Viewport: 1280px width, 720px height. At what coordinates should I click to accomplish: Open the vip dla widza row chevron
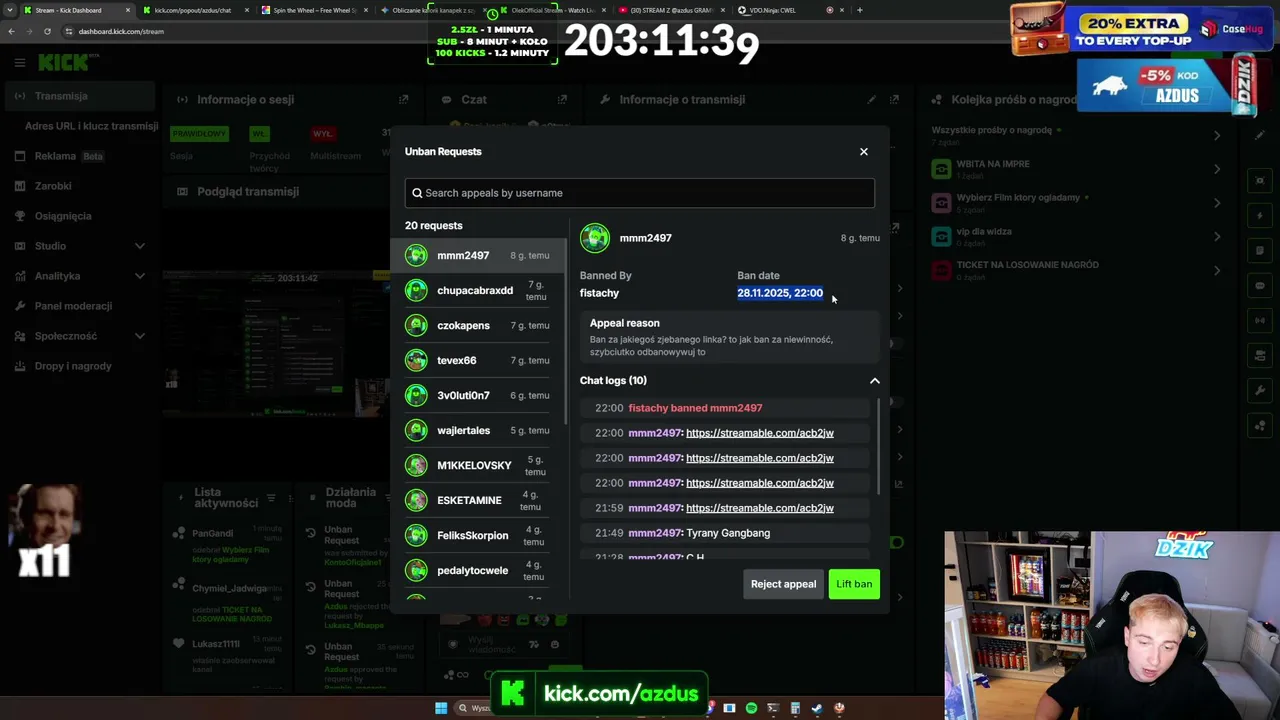point(1217,237)
